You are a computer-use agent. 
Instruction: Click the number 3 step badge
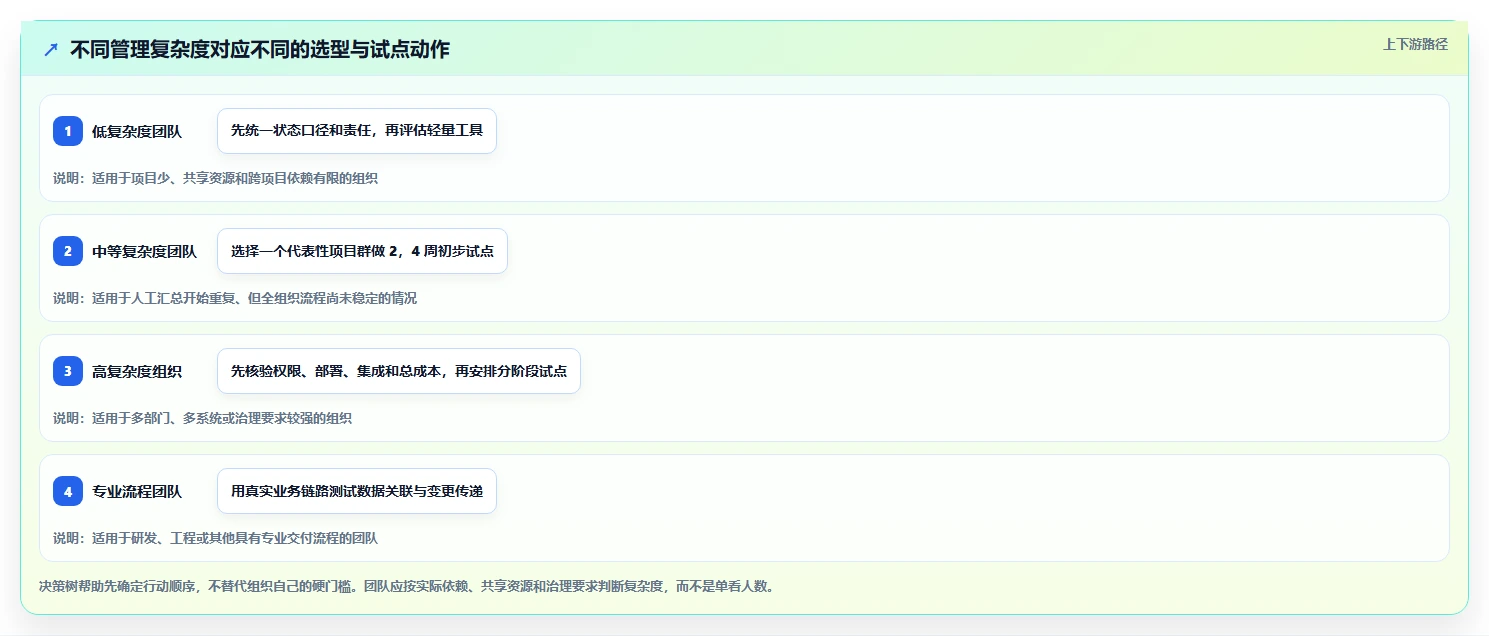point(68,371)
